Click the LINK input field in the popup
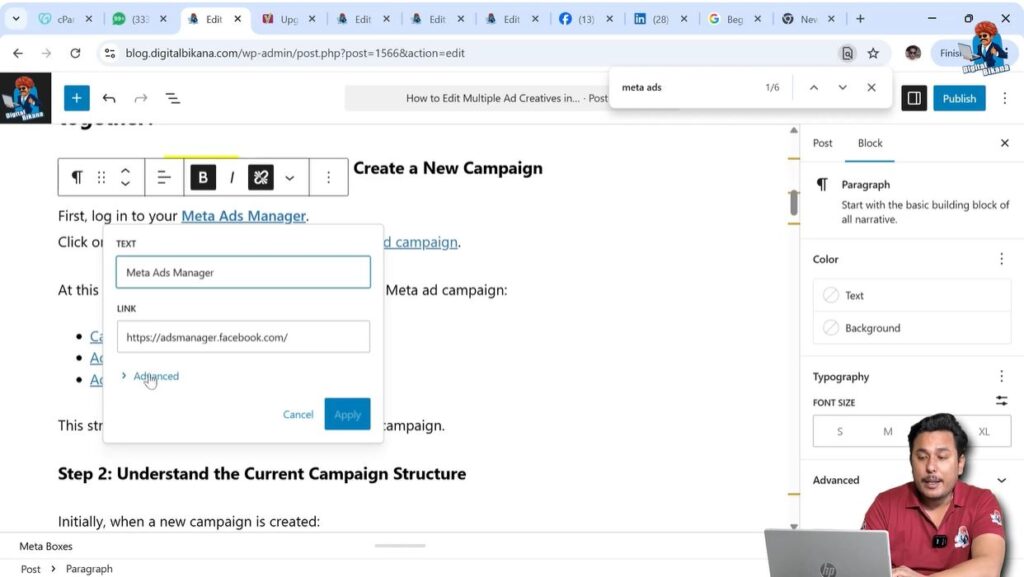Viewport: 1024px width, 577px height. coord(243,336)
